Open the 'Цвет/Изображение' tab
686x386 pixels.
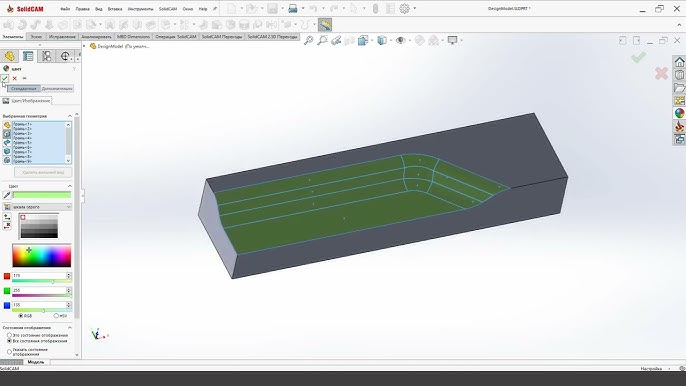click(x=26, y=101)
